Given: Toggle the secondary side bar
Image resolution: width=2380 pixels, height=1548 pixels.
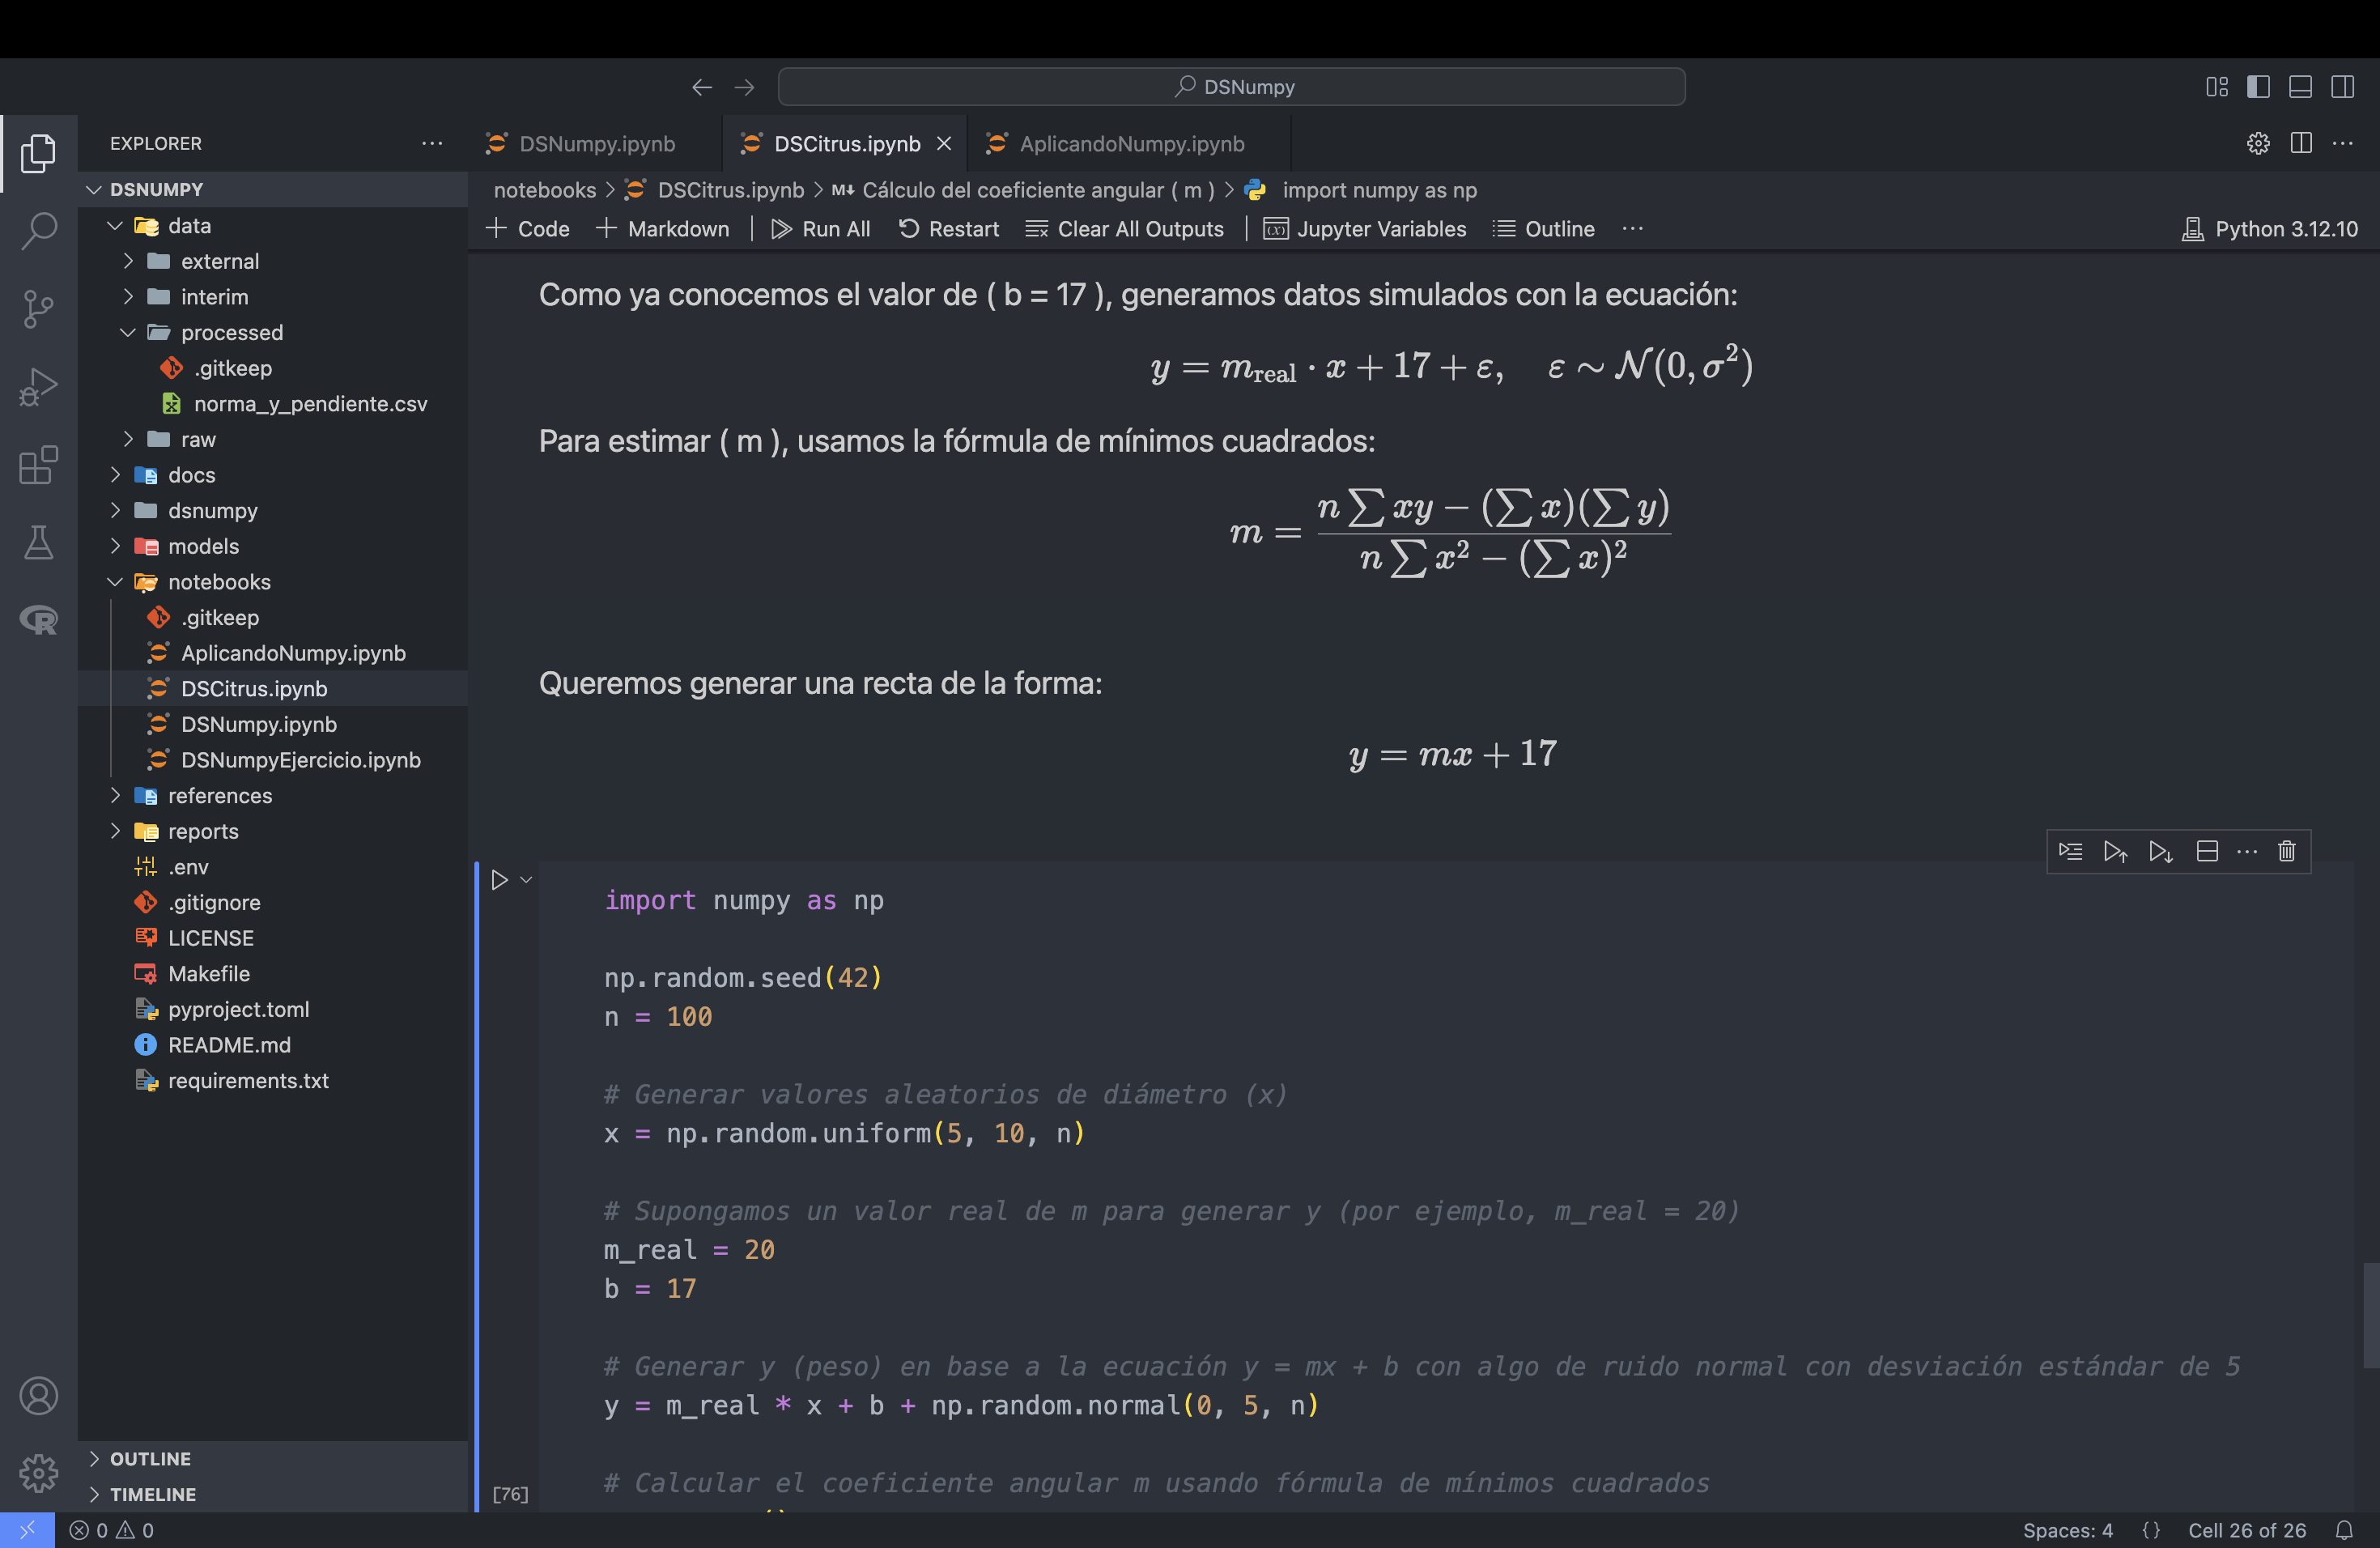Looking at the screenshot, I should point(2342,87).
